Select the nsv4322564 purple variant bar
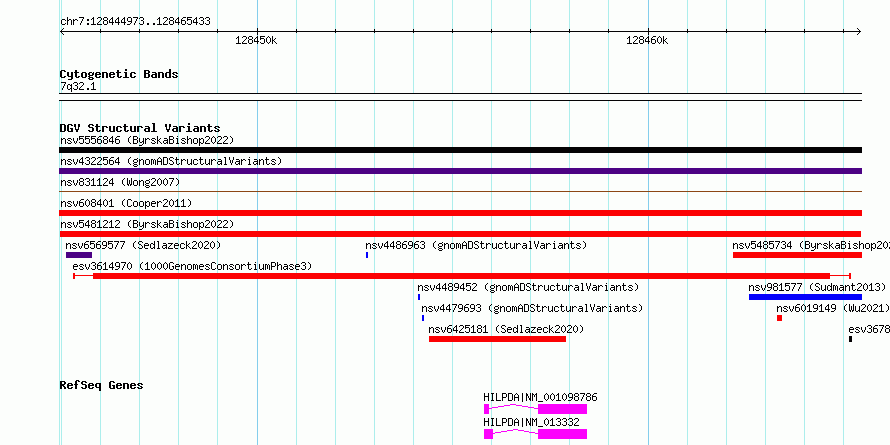This screenshot has height=445, width=890. pos(460,171)
